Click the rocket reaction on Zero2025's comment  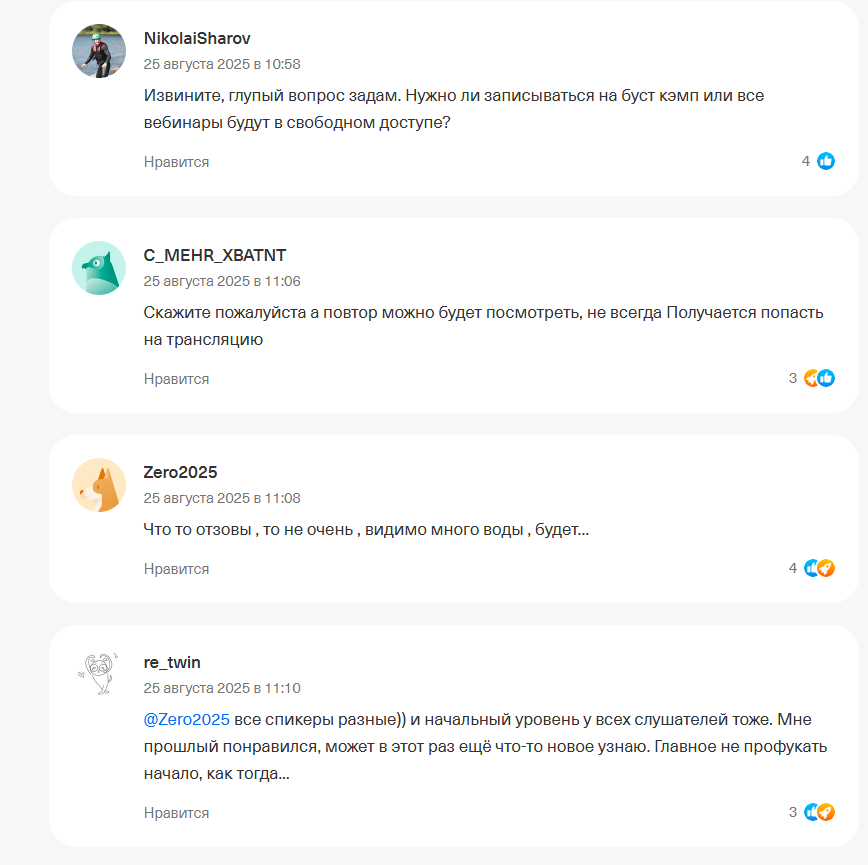tap(826, 567)
